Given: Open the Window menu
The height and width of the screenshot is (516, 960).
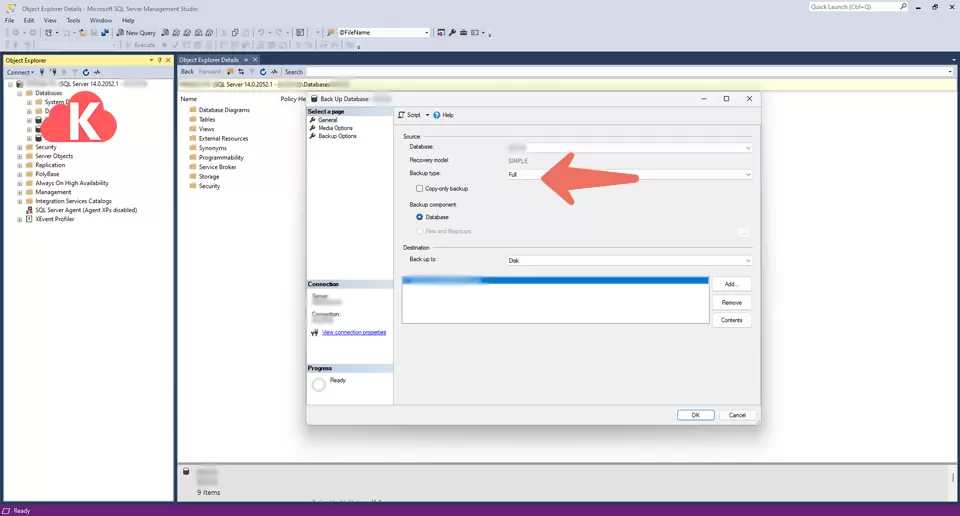Looking at the screenshot, I should click(x=100, y=20).
